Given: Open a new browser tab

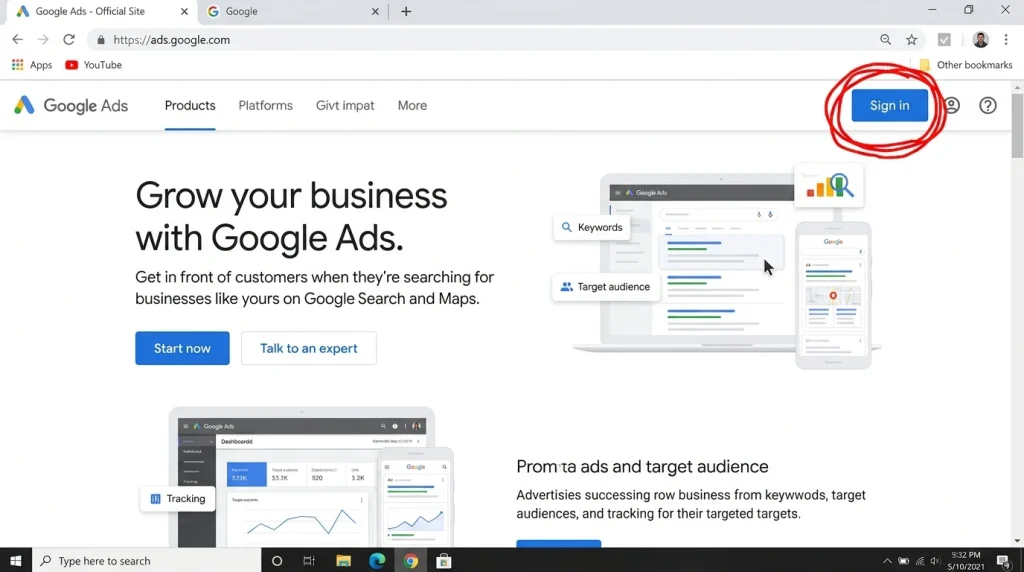Looking at the screenshot, I should (406, 11).
